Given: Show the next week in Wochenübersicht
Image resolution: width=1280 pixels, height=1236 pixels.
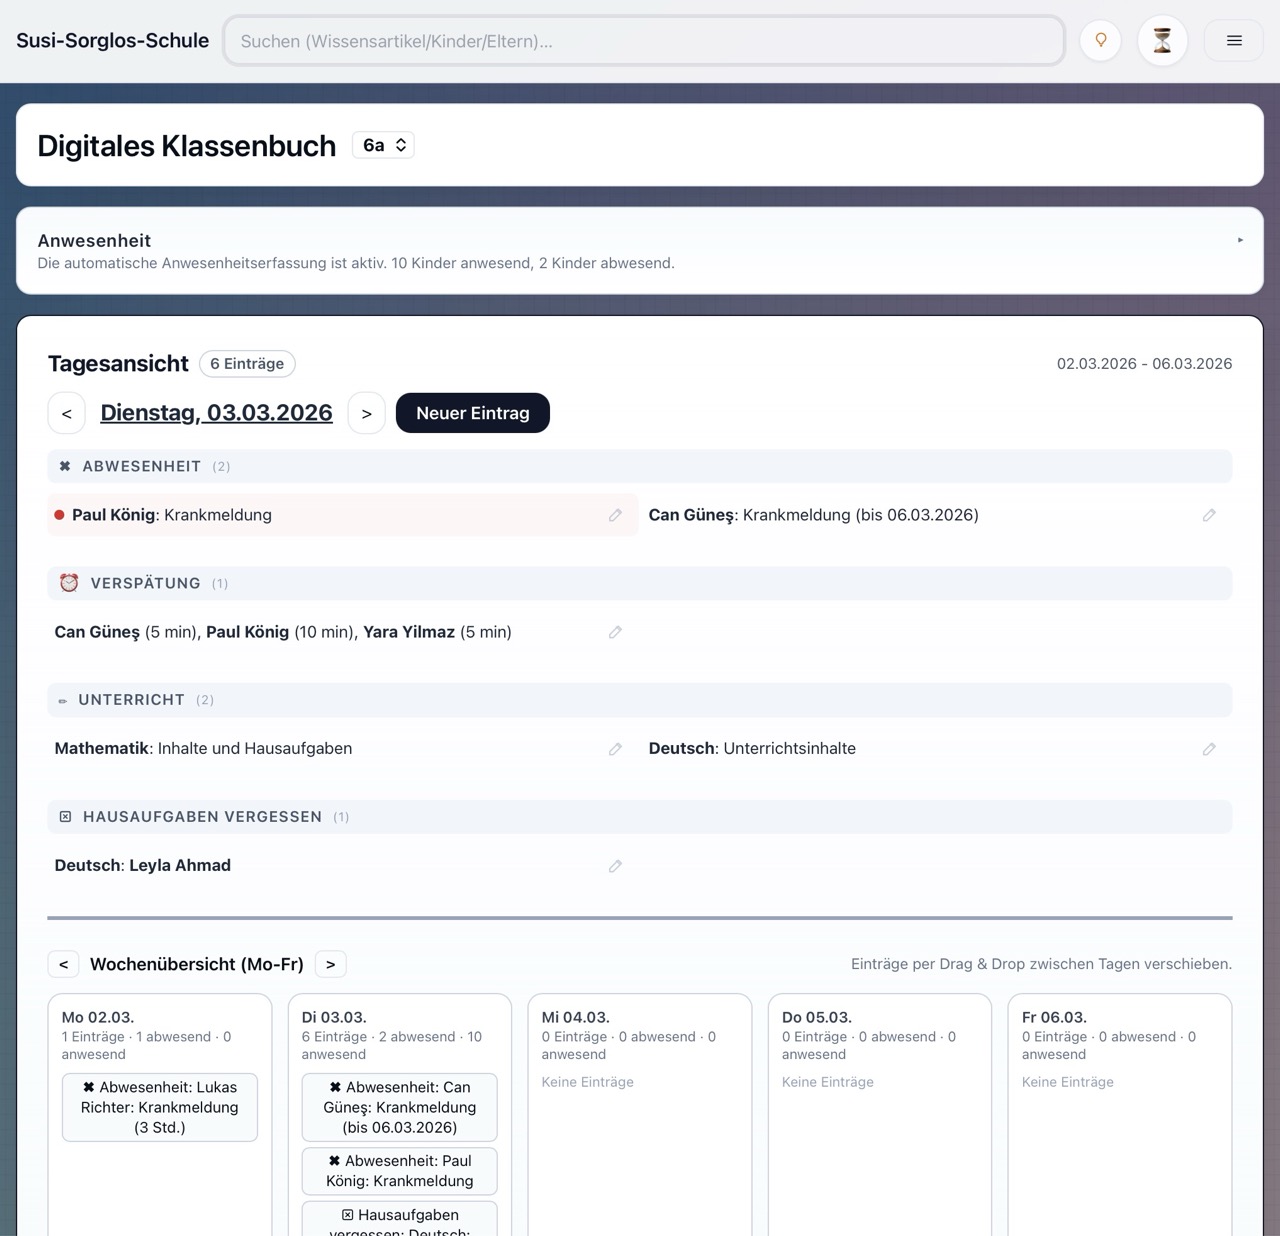Looking at the screenshot, I should pos(330,964).
